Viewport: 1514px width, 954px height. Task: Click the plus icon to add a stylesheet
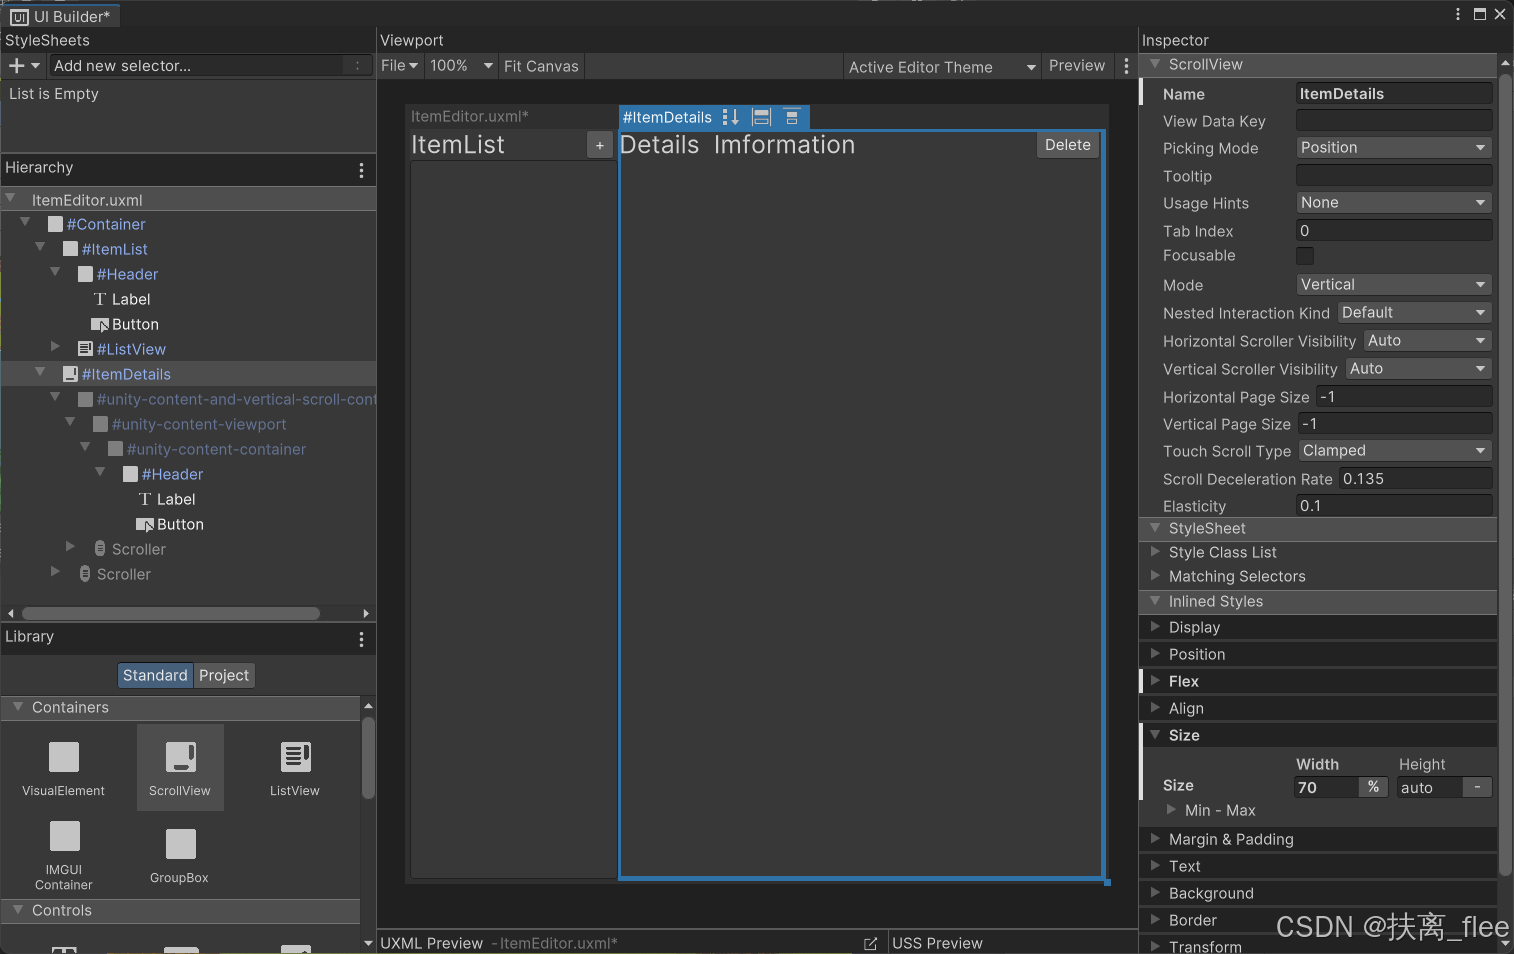click(x=17, y=66)
